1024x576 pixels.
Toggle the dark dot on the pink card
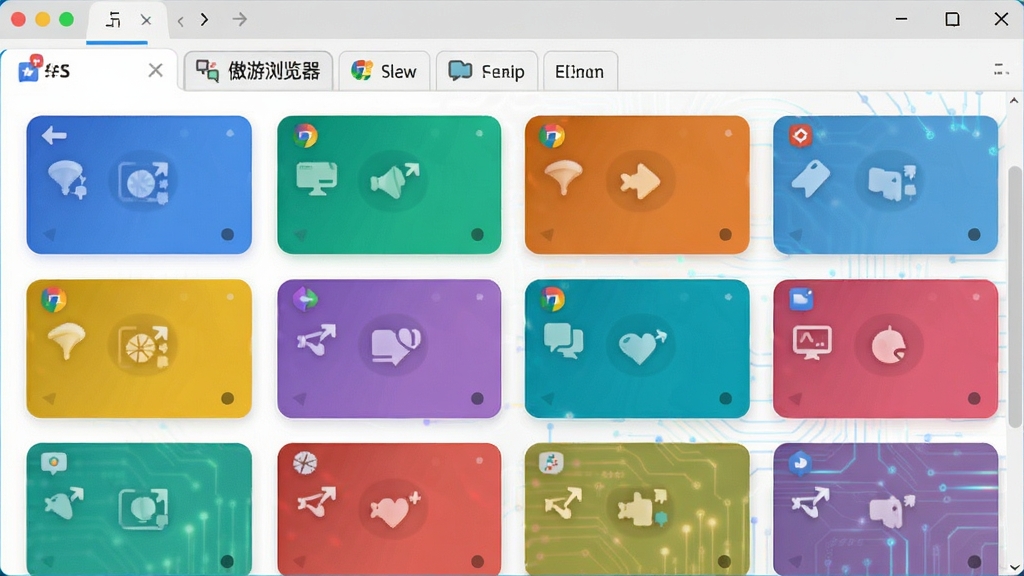(x=974, y=398)
